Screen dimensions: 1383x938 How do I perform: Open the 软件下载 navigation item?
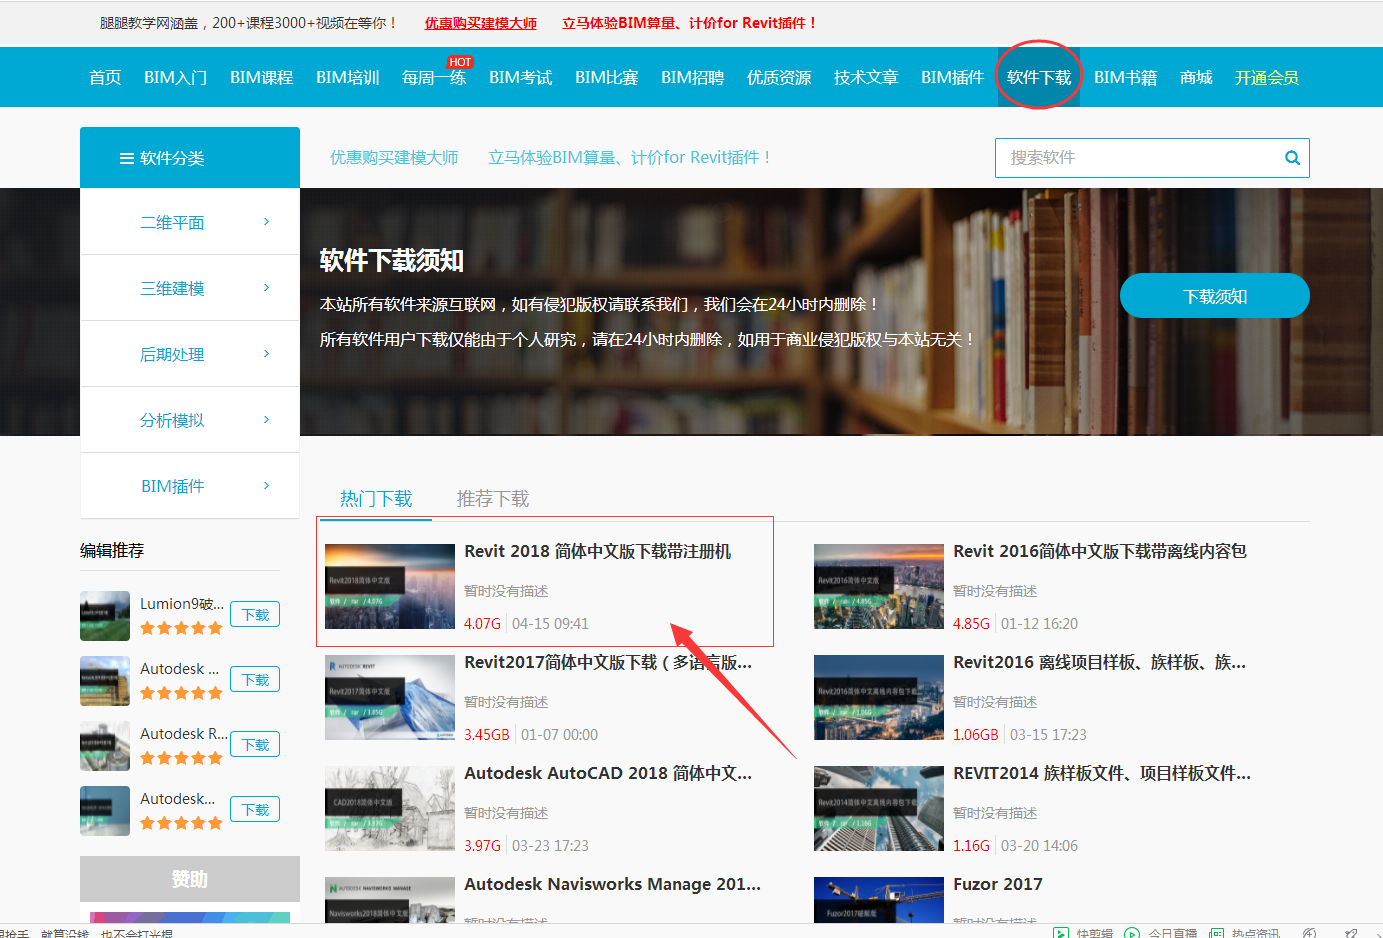pyautogui.click(x=1039, y=78)
